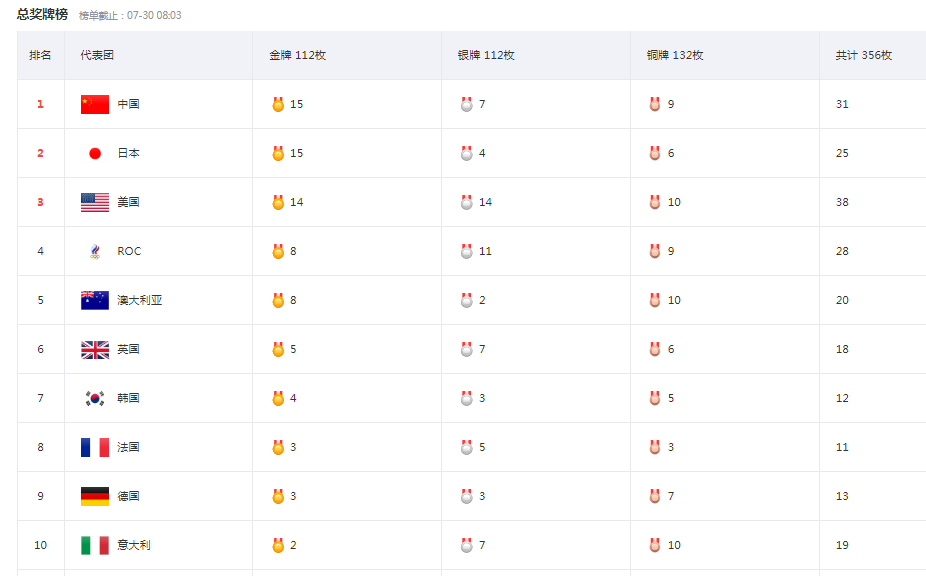Click total medals 28 for ROC
The width and height of the screenshot is (926, 576).
[842, 252]
